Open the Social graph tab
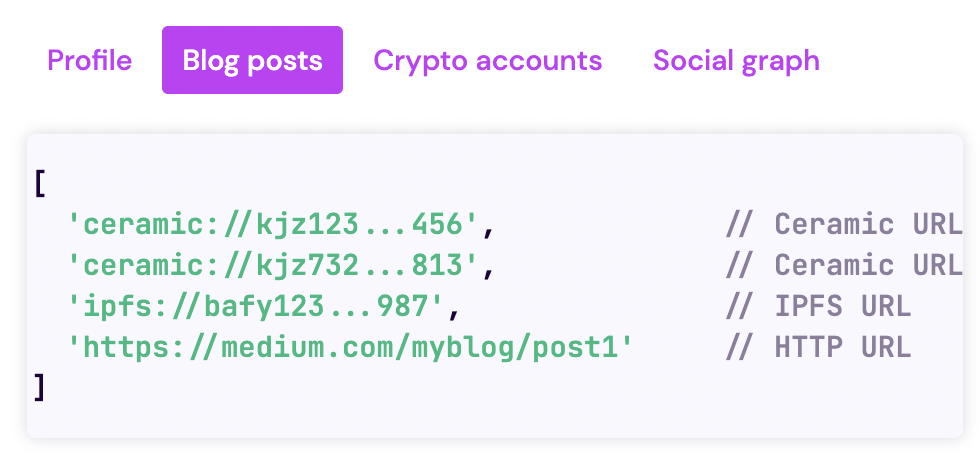 (x=736, y=61)
